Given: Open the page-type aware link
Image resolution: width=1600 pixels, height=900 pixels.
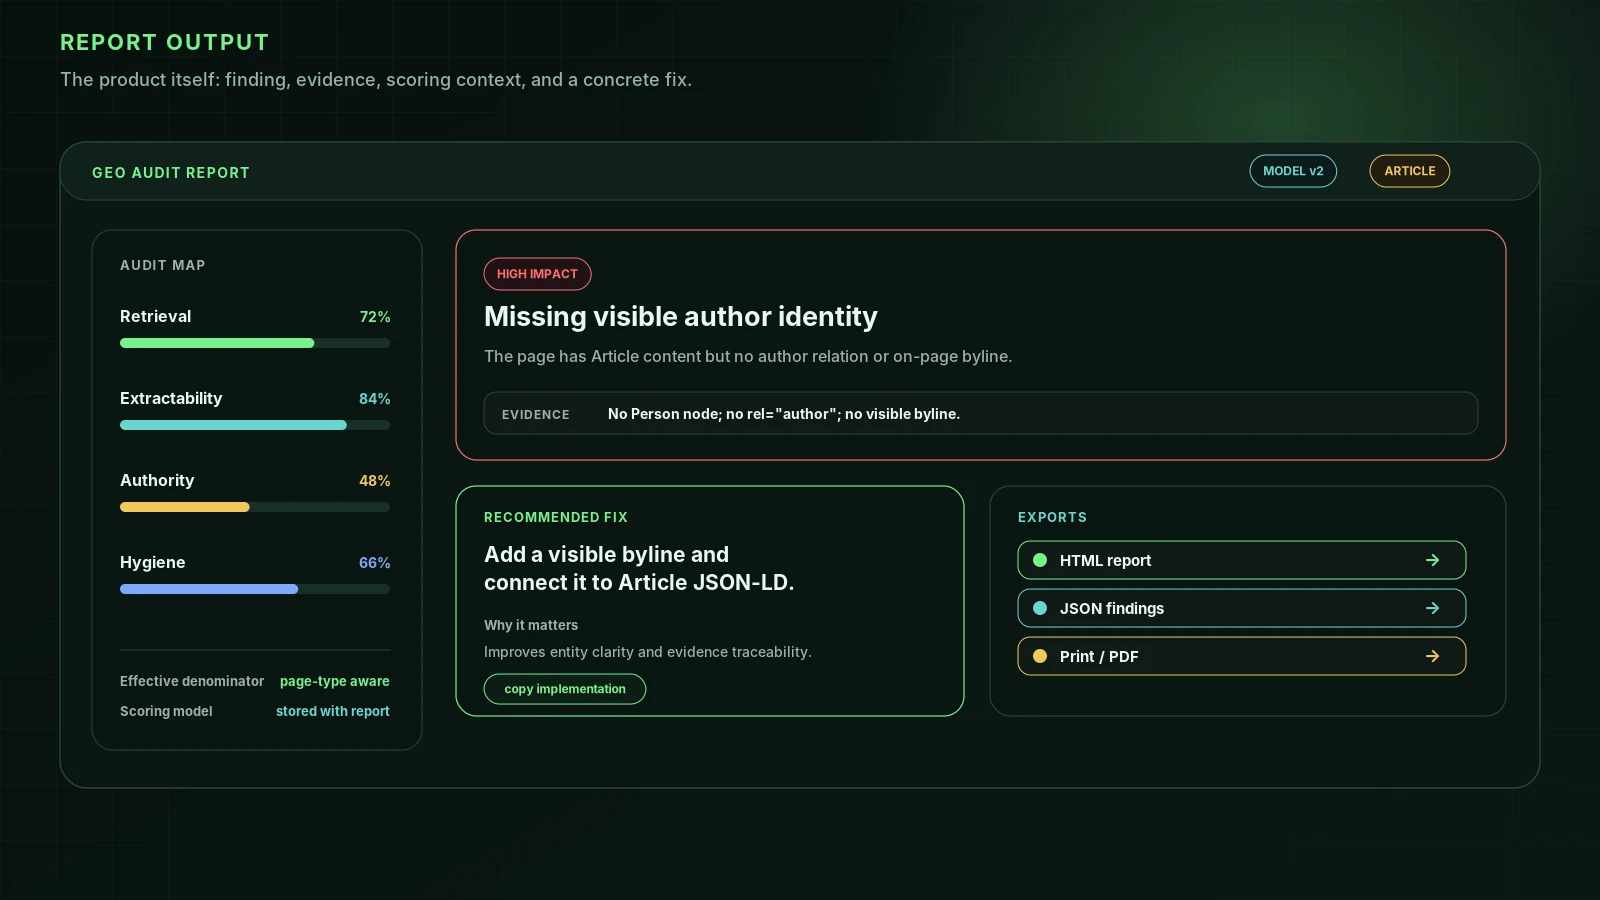Looking at the screenshot, I should (x=335, y=681).
